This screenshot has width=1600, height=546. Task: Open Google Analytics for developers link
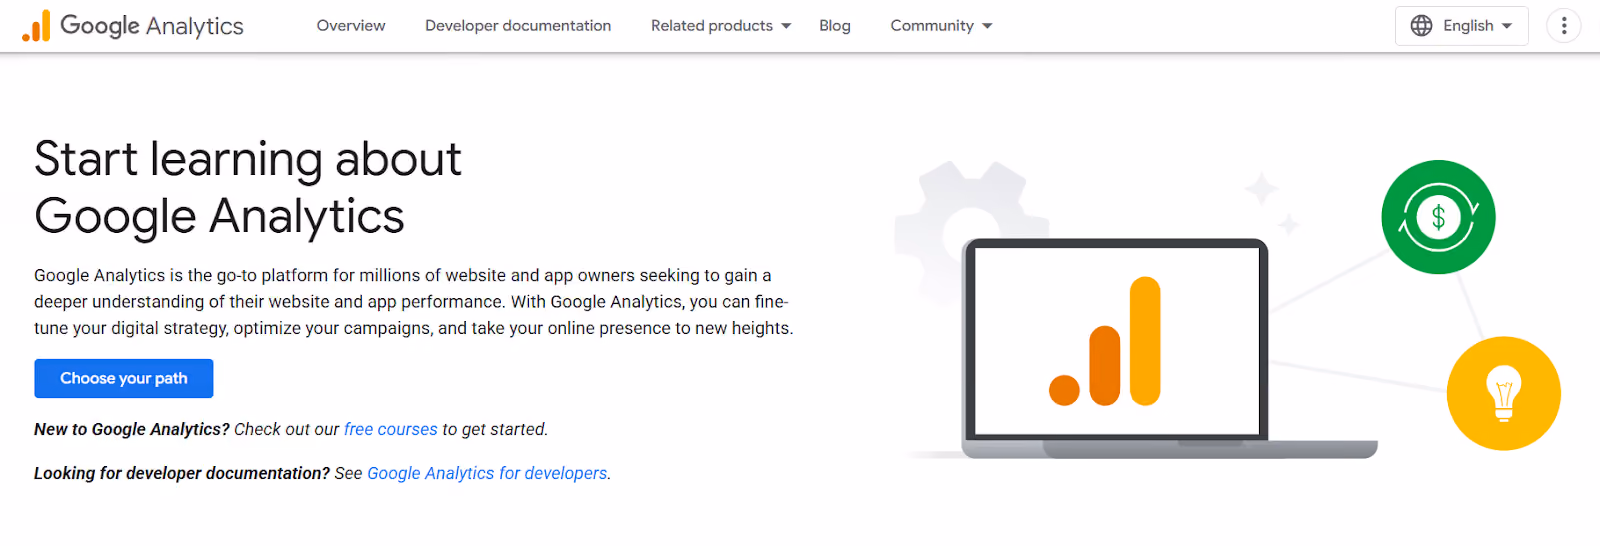pyautogui.click(x=487, y=473)
